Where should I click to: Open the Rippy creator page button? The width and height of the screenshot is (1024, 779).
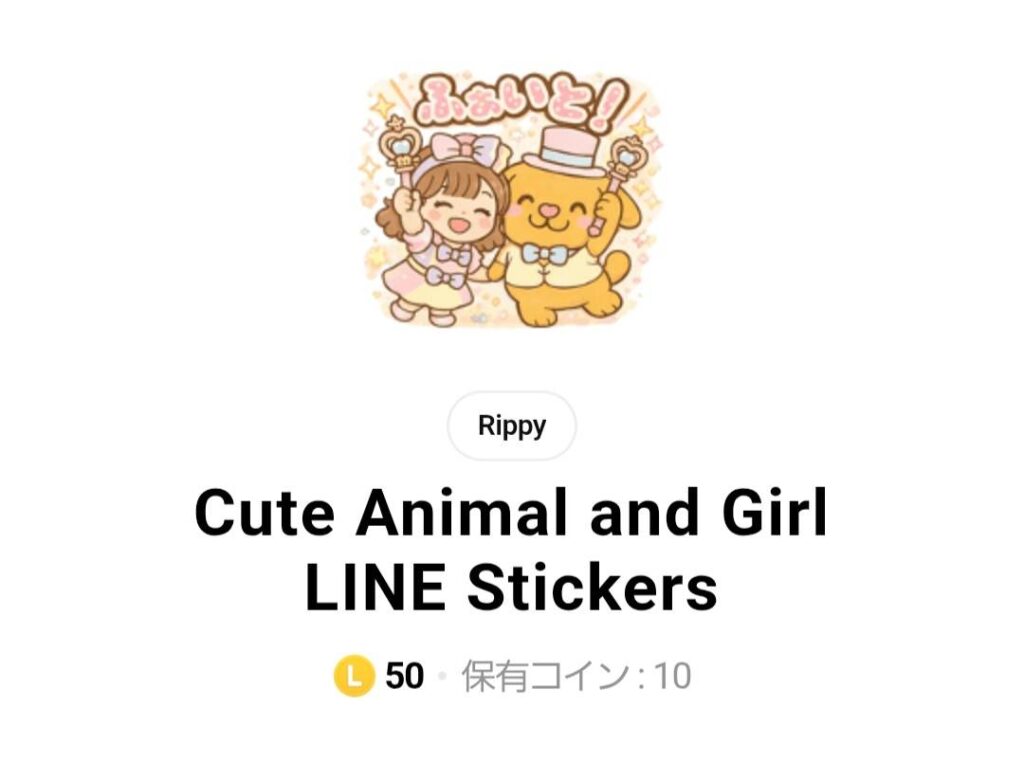click(x=511, y=426)
